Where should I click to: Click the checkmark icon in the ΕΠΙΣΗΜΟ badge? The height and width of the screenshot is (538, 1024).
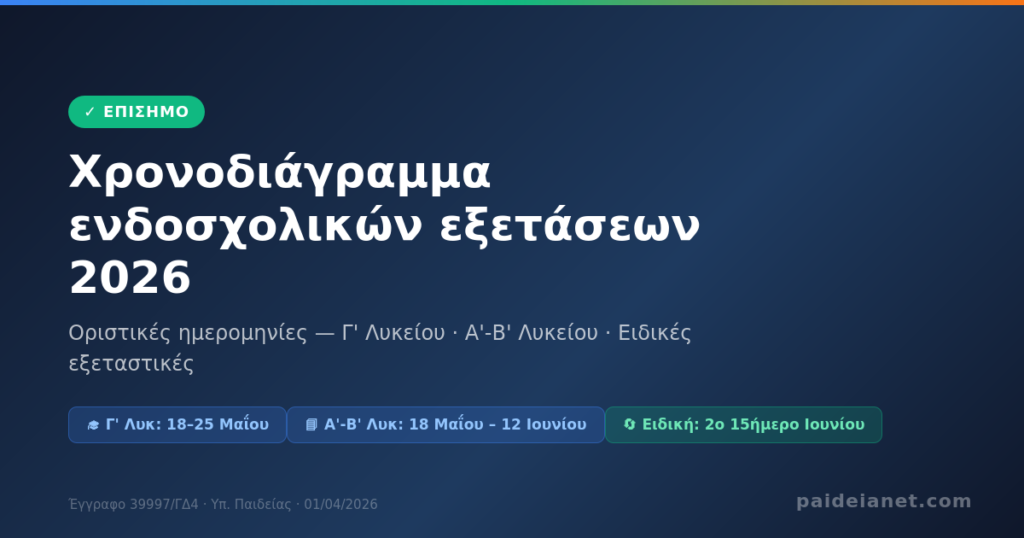90,112
